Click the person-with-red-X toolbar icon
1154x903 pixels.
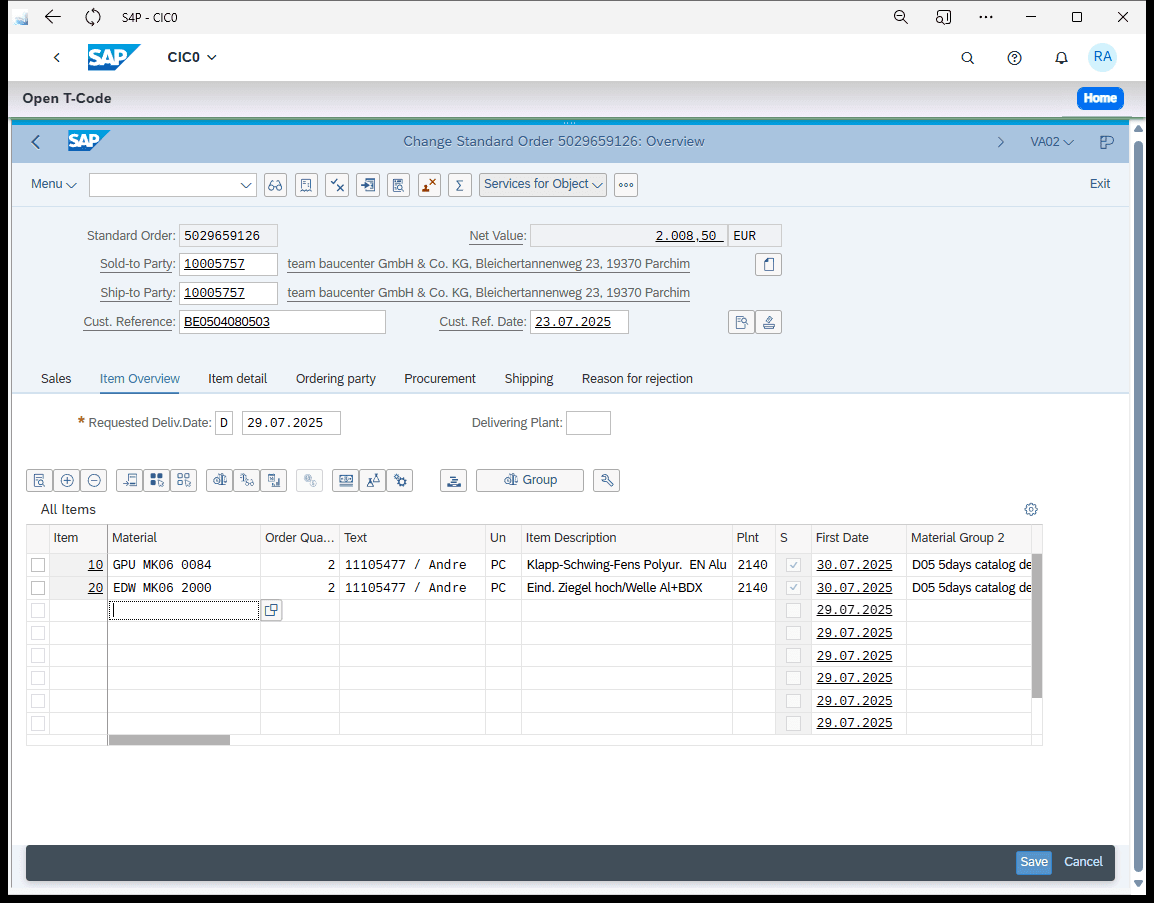429,185
